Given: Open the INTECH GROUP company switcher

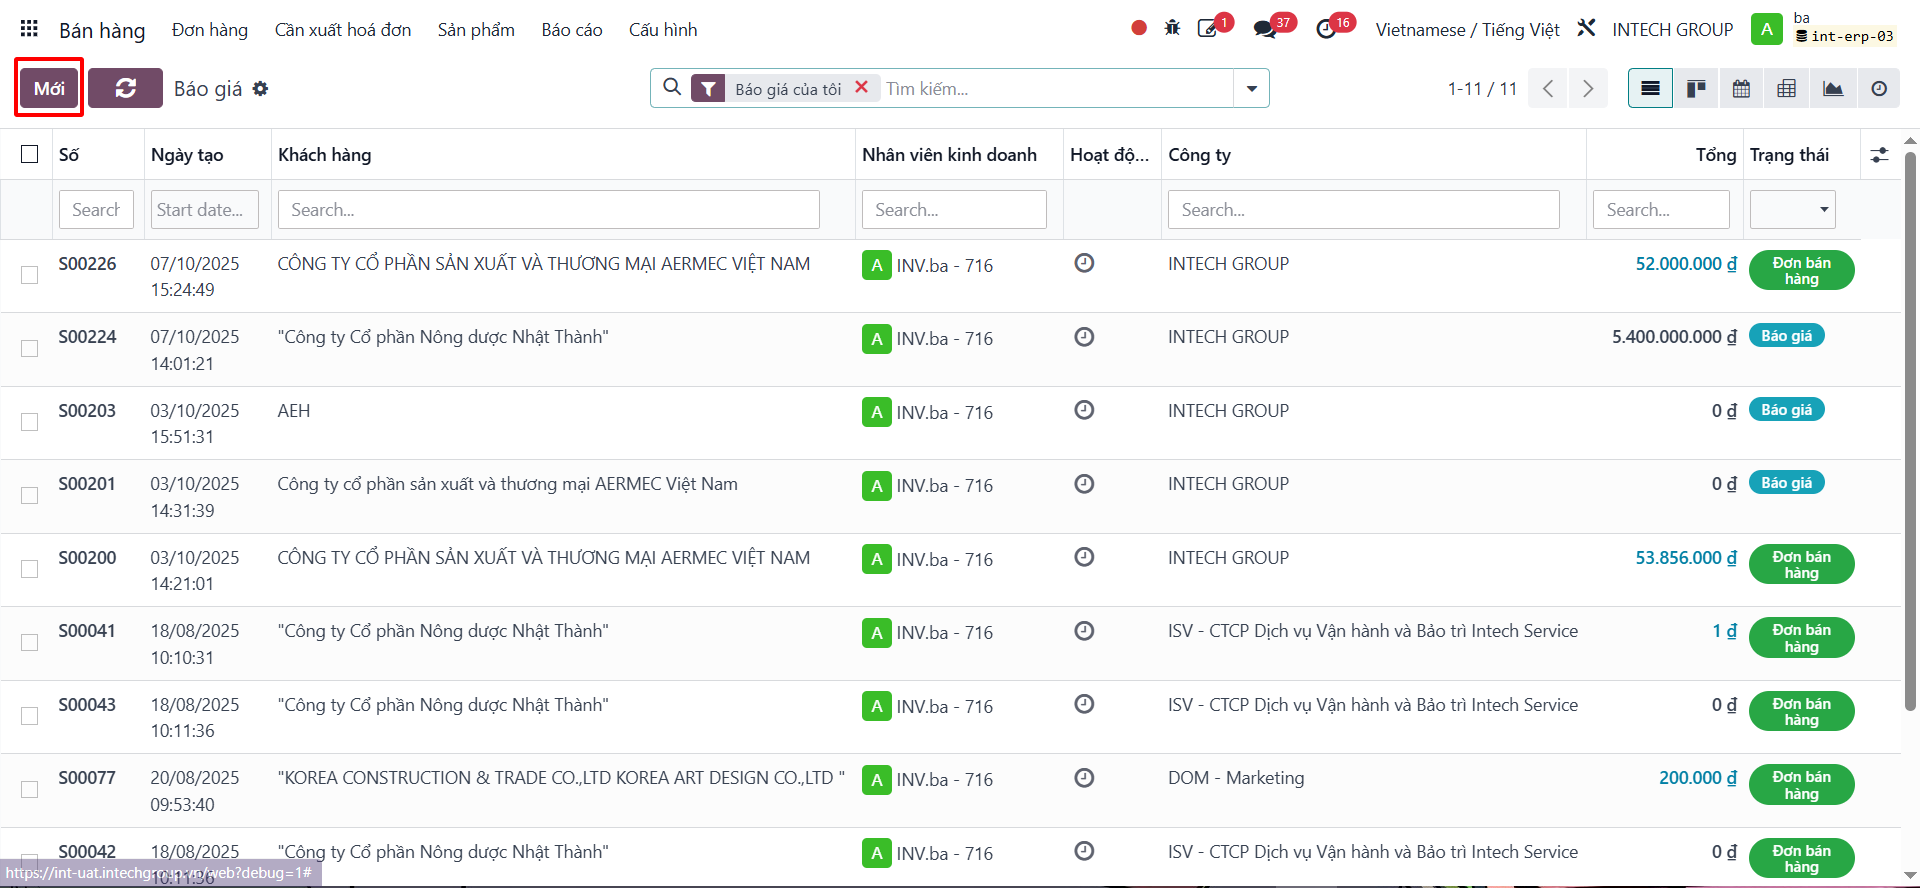Looking at the screenshot, I should pos(1672,30).
